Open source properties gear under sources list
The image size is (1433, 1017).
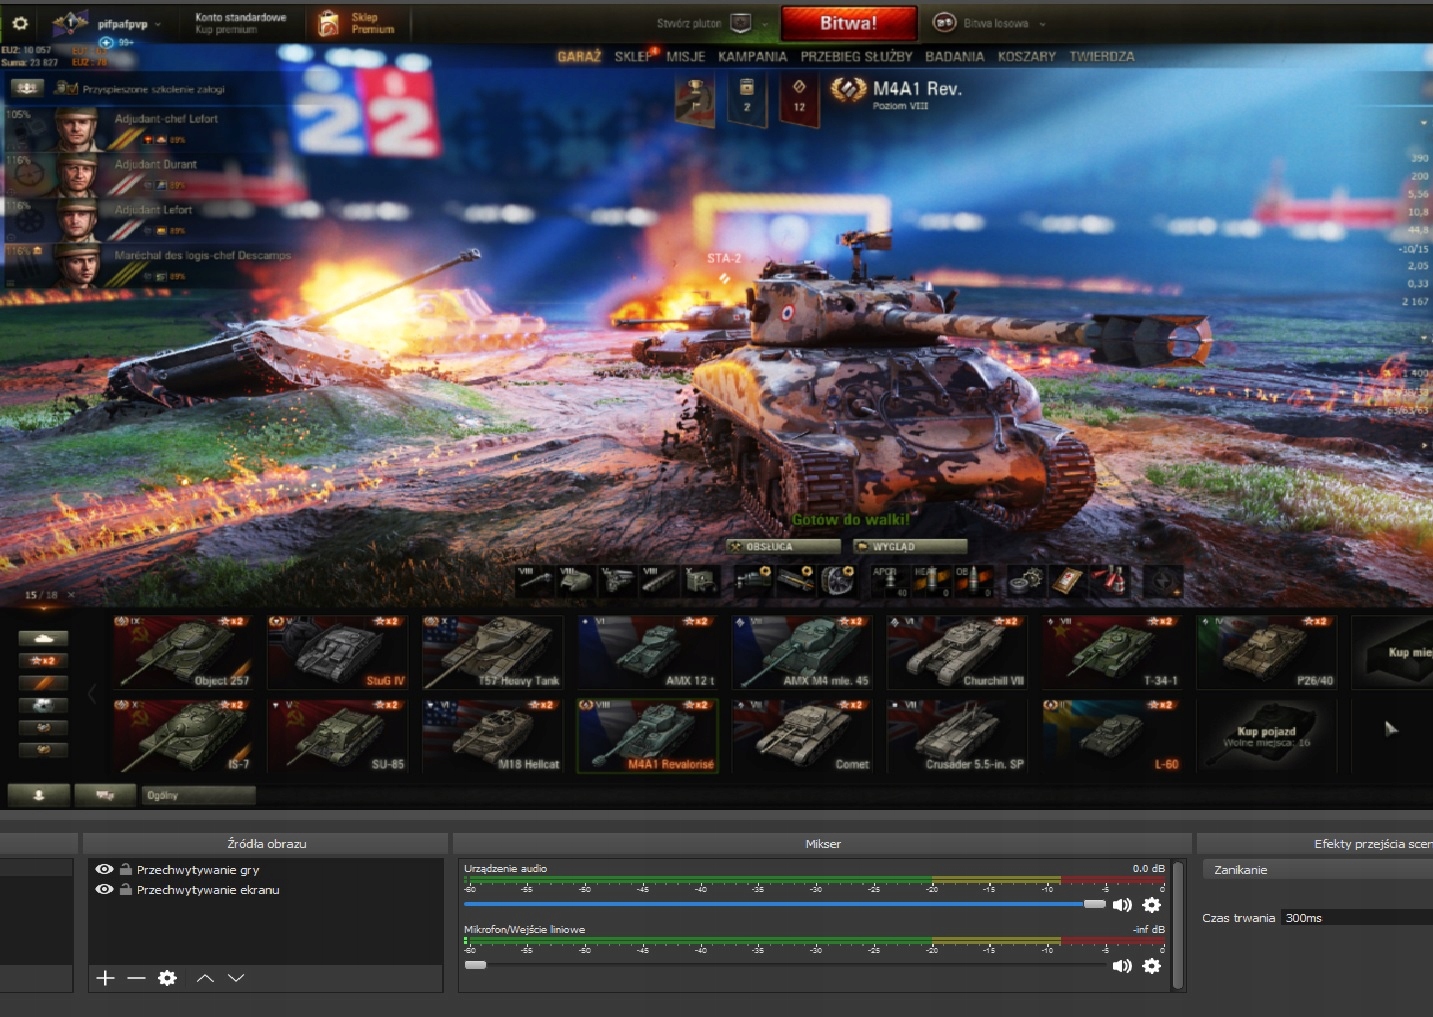pyautogui.click(x=168, y=978)
